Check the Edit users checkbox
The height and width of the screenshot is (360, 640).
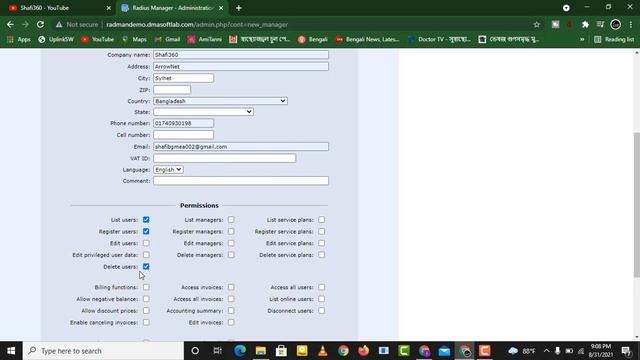146,243
